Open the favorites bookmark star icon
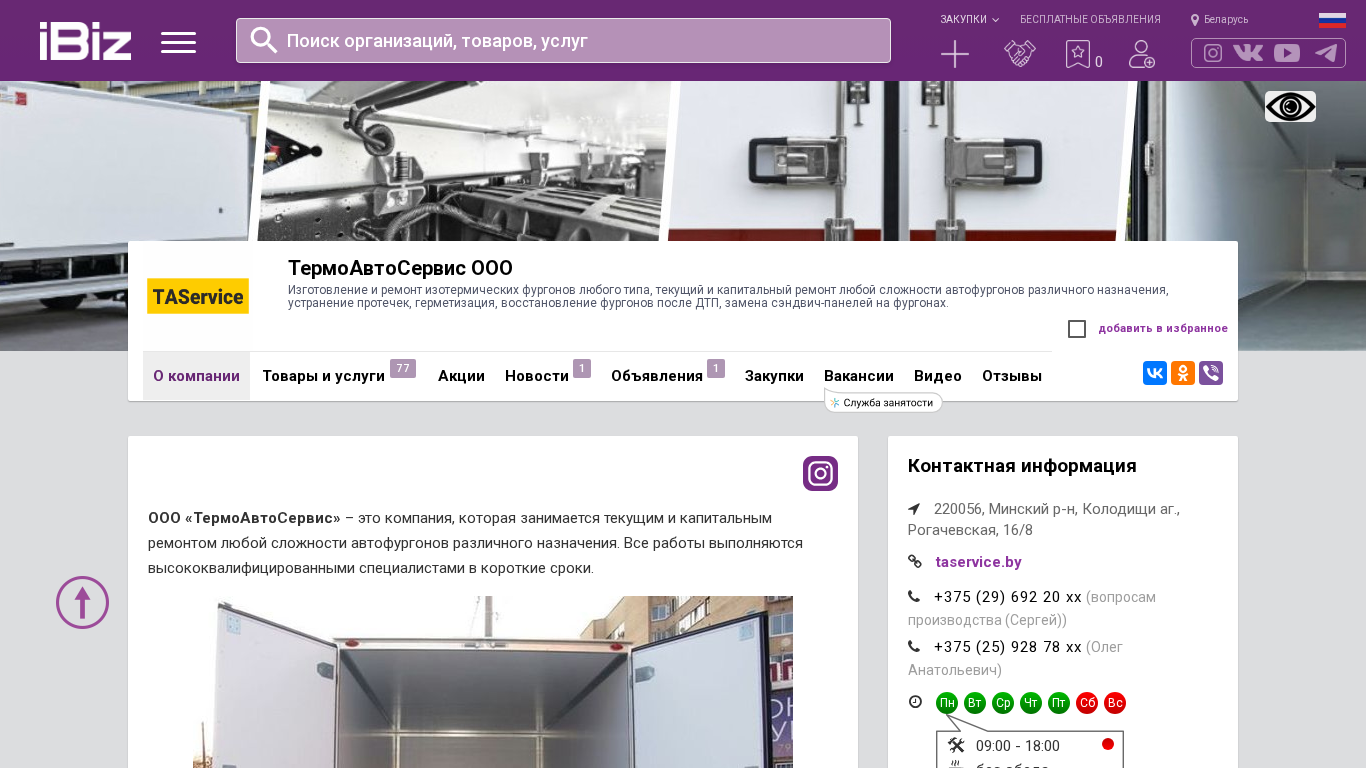 point(1078,54)
